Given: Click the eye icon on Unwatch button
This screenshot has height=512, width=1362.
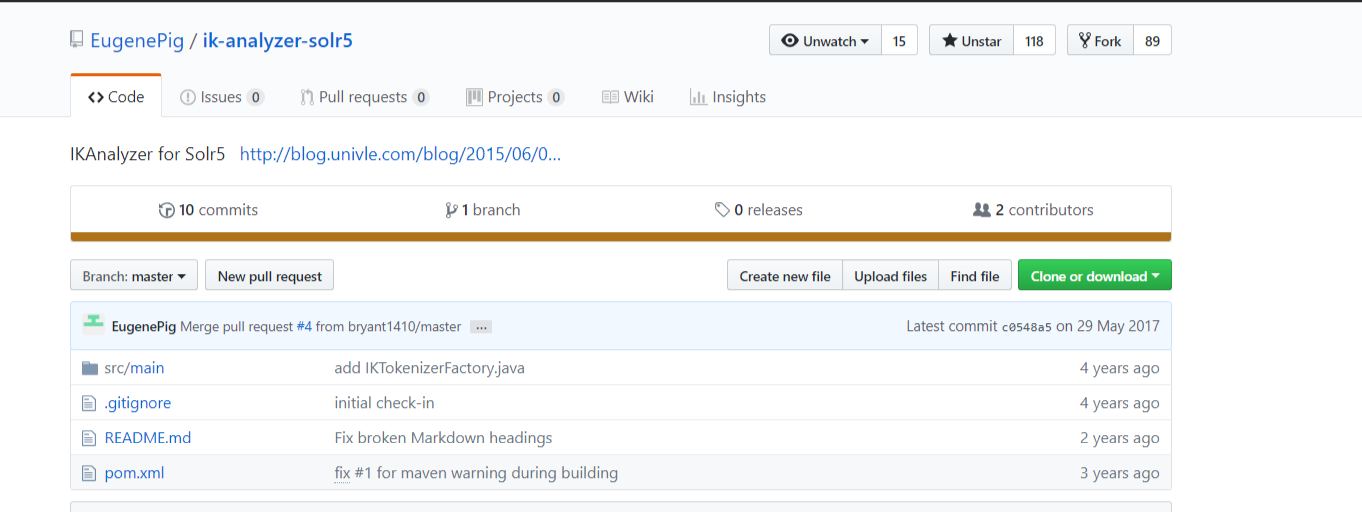Looking at the screenshot, I should 790,41.
